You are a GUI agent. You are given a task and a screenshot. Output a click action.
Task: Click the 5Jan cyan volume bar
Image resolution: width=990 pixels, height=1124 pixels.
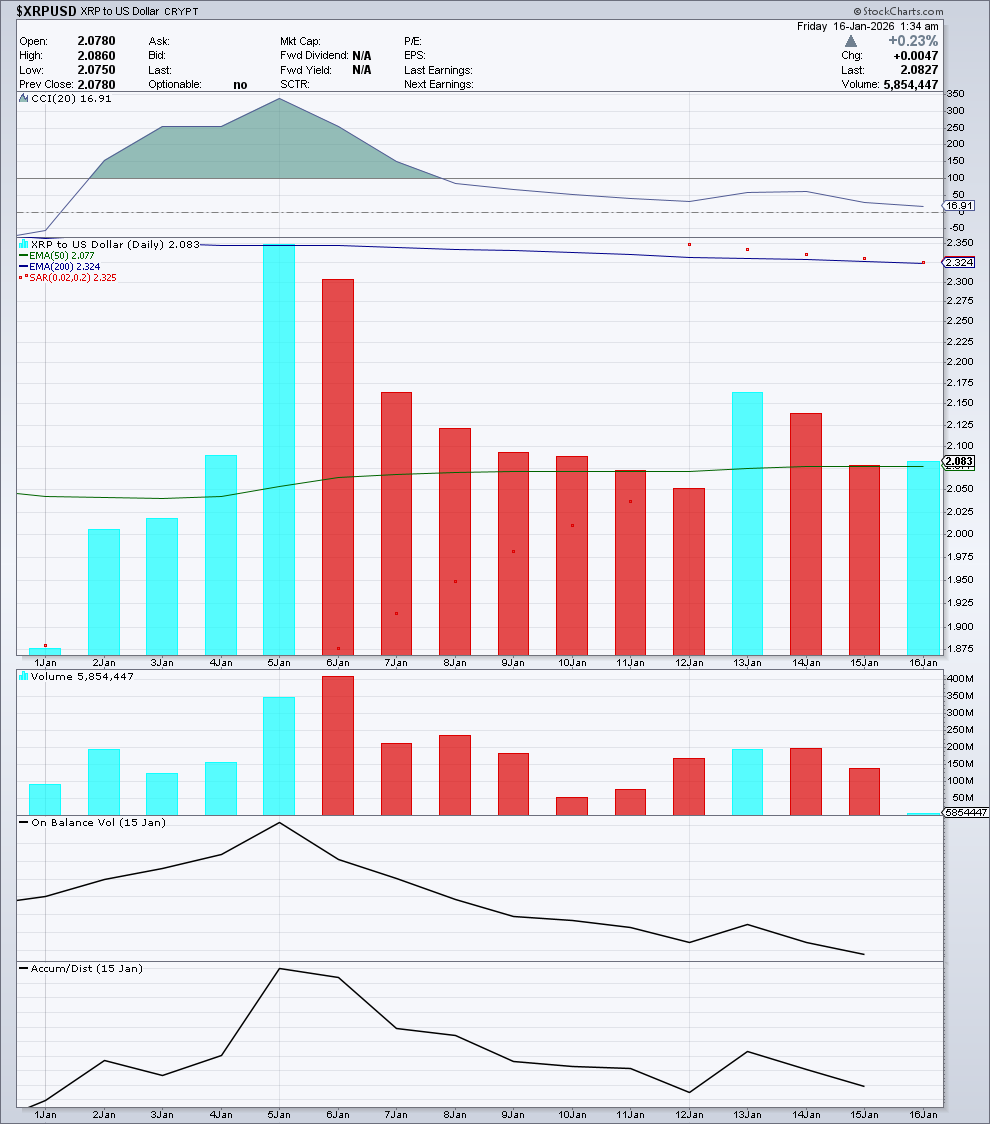coord(279,756)
